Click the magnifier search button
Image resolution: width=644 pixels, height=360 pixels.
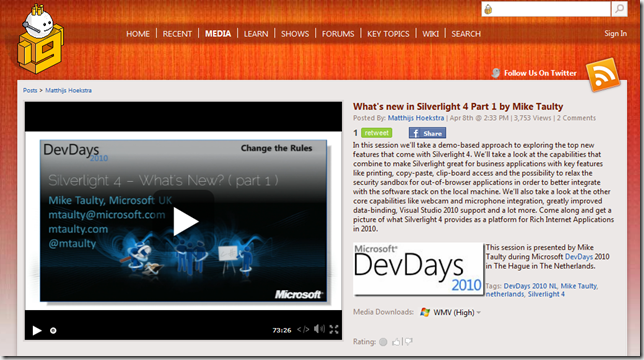click(x=619, y=9)
